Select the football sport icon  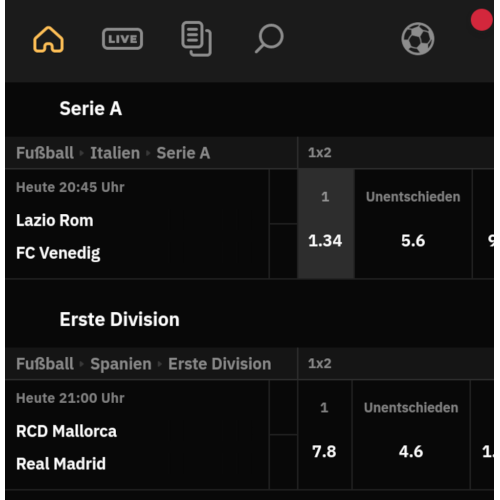[x=418, y=39]
